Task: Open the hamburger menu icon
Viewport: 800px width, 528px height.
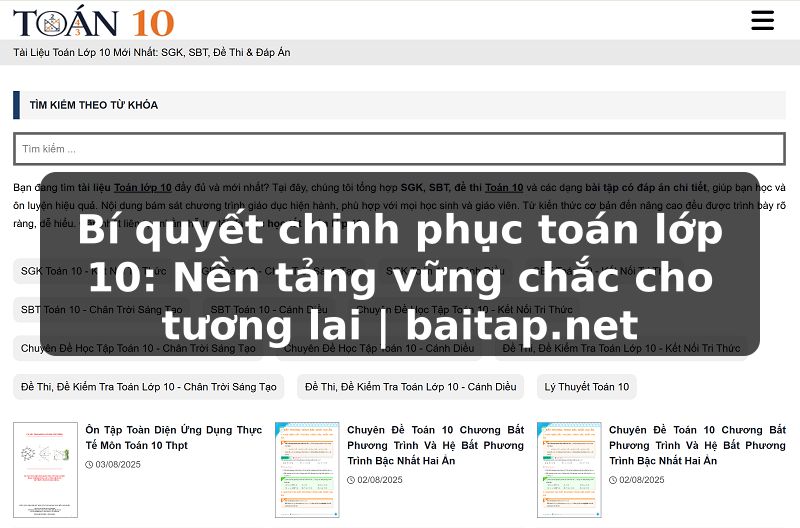Action: click(x=762, y=20)
